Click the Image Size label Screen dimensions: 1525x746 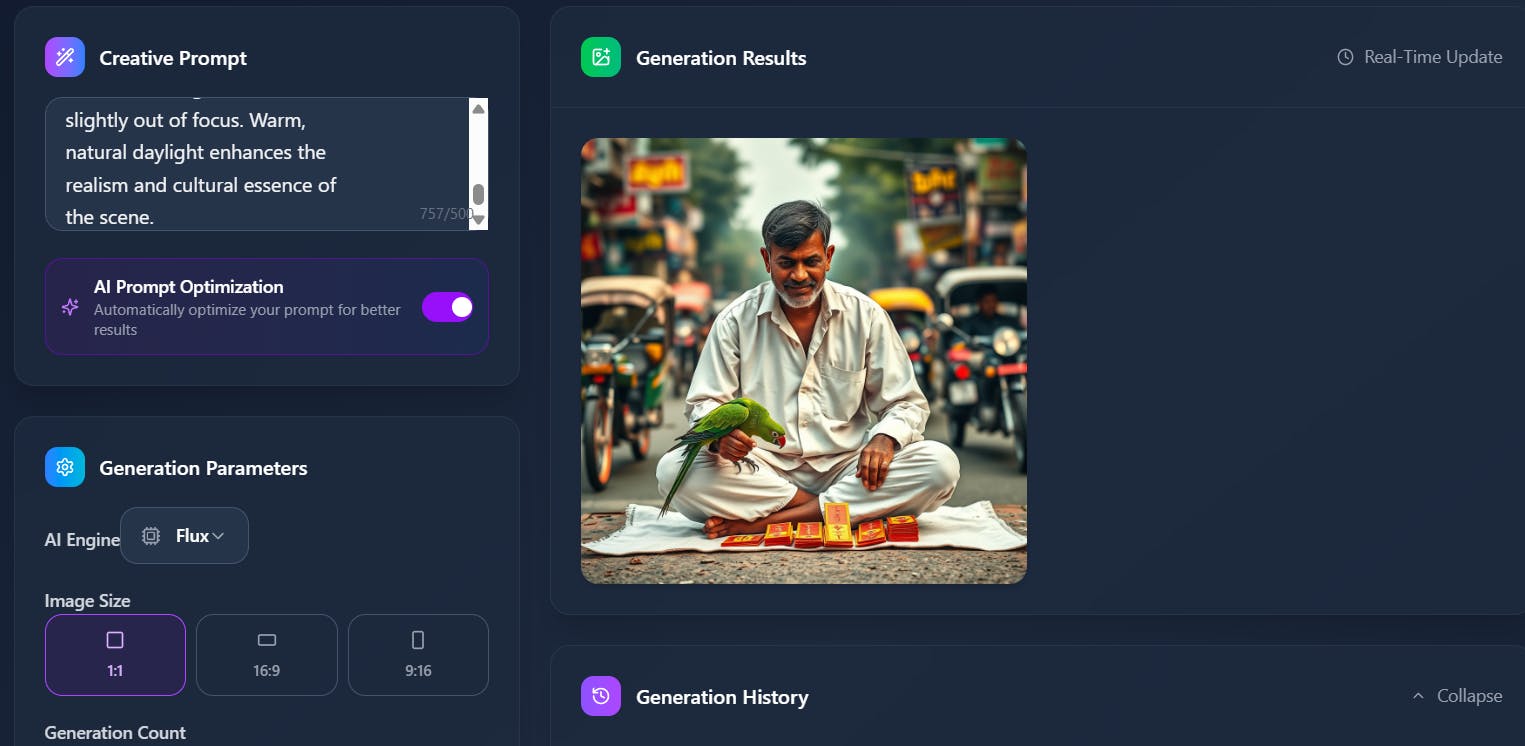87,601
